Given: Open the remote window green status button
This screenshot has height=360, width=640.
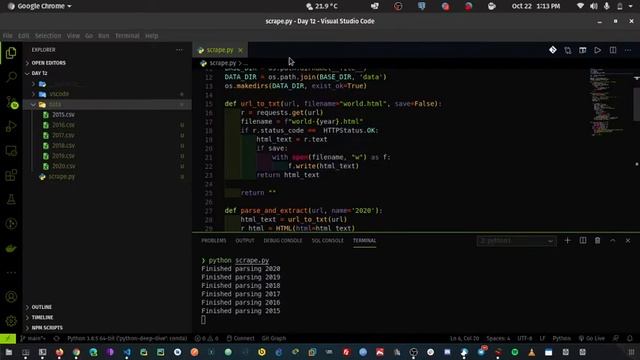Looking at the screenshot, I should (8, 338).
